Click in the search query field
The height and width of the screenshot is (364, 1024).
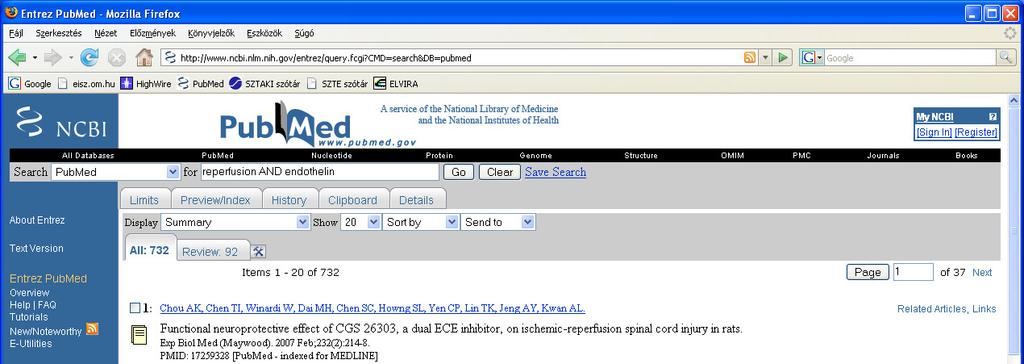point(319,172)
